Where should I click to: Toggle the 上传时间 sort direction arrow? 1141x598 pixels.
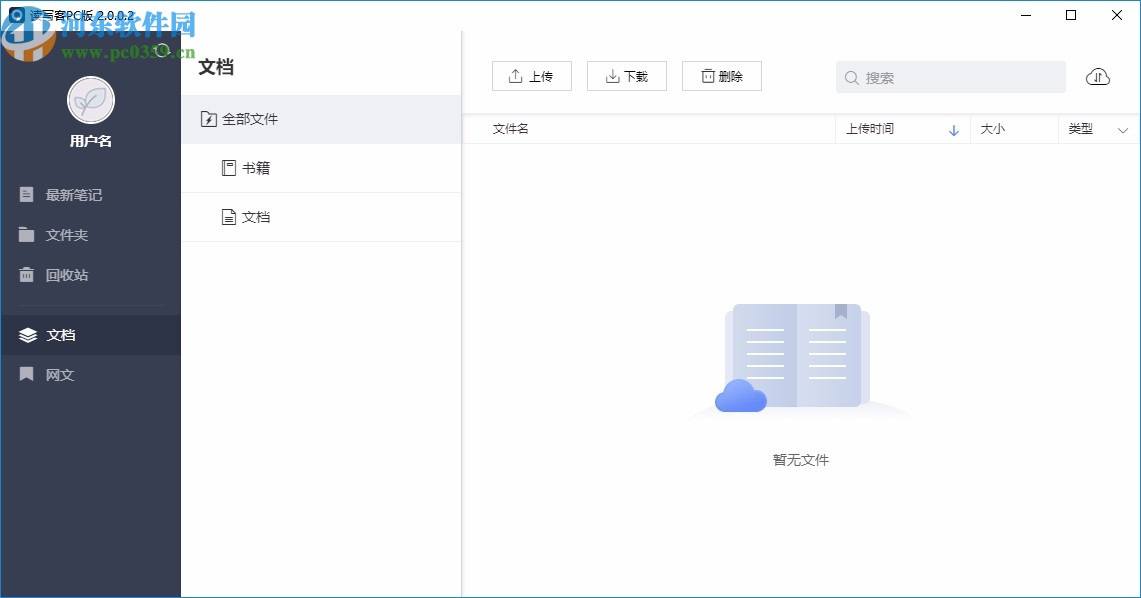(x=953, y=129)
